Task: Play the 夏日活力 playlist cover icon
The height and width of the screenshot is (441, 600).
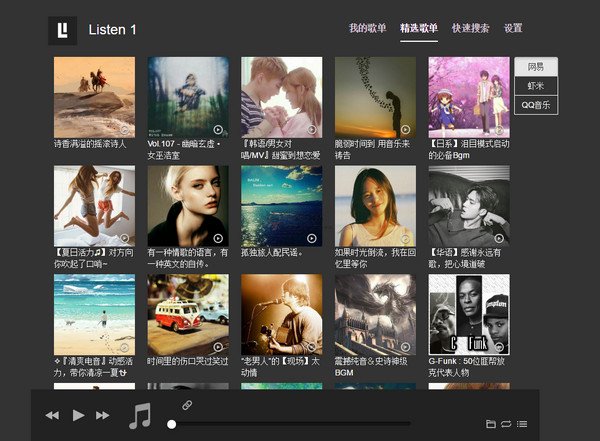Action: (124, 238)
